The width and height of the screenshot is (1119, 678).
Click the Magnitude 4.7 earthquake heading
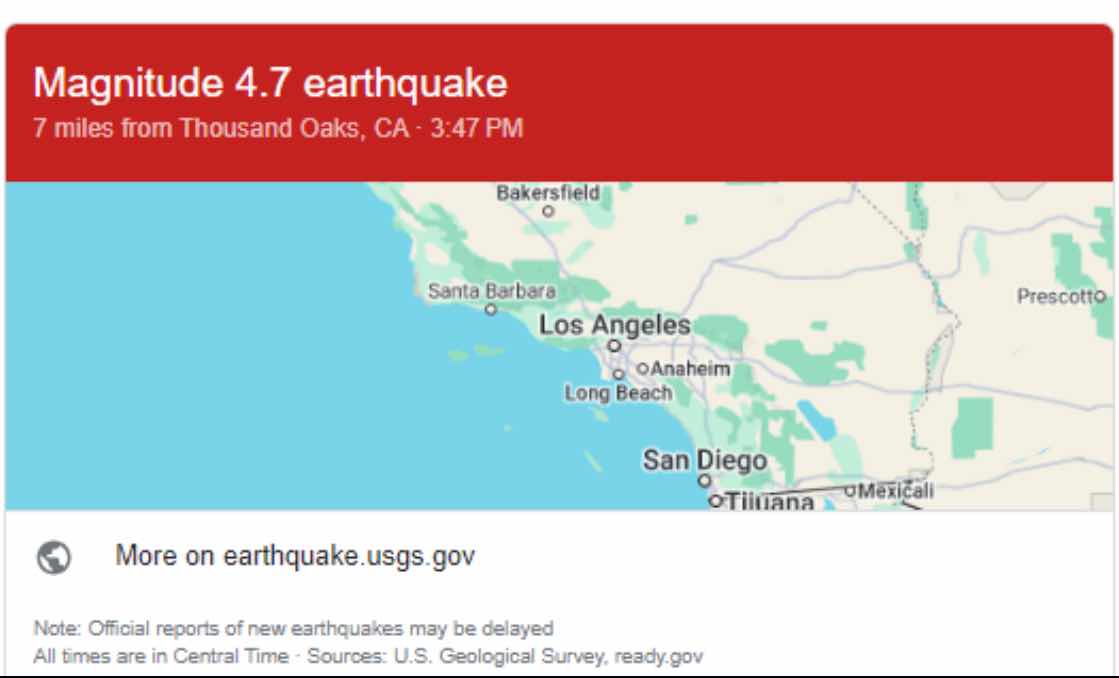pos(270,83)
